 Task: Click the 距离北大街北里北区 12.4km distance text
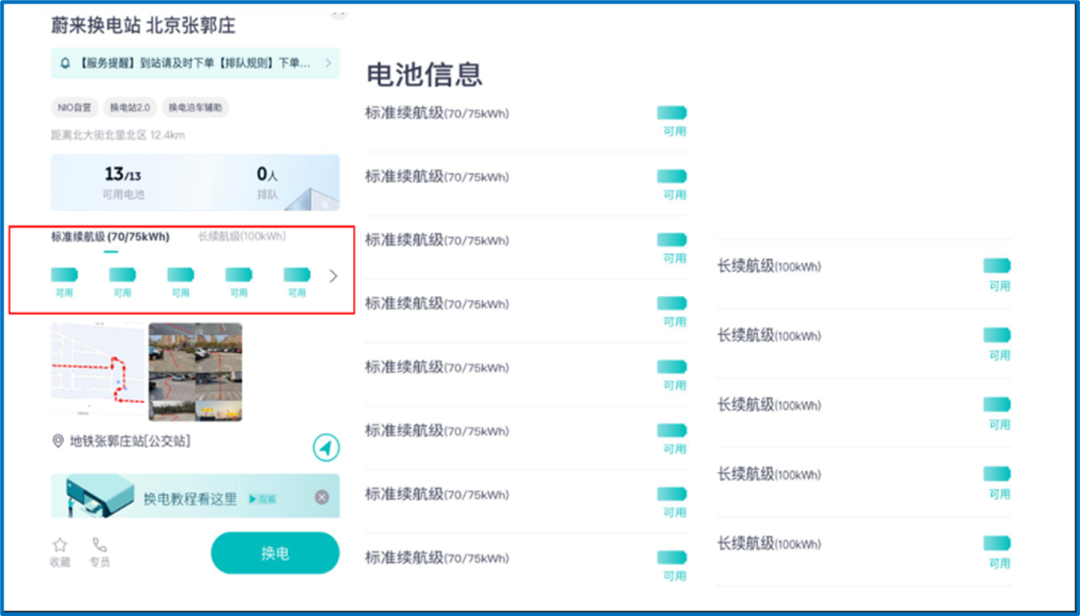[x=118, y=135]
